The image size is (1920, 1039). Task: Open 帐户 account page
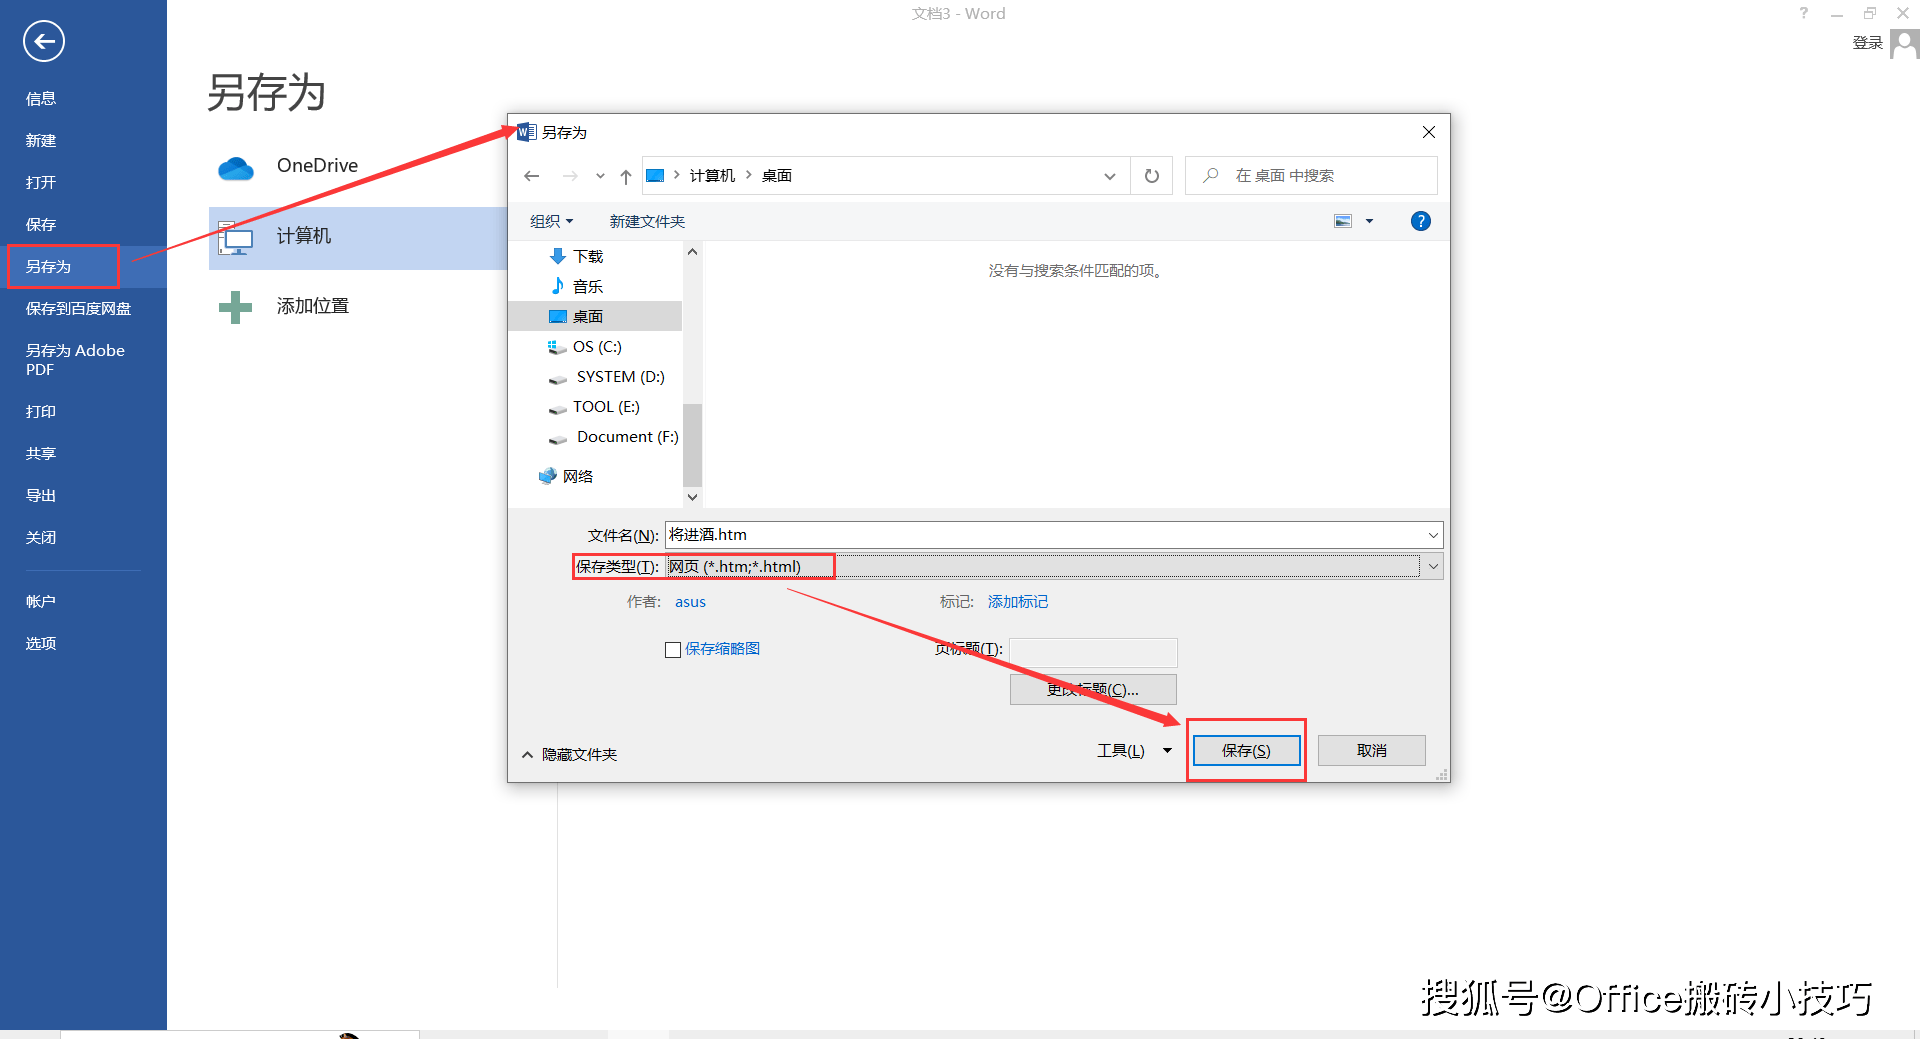[41, 602]
